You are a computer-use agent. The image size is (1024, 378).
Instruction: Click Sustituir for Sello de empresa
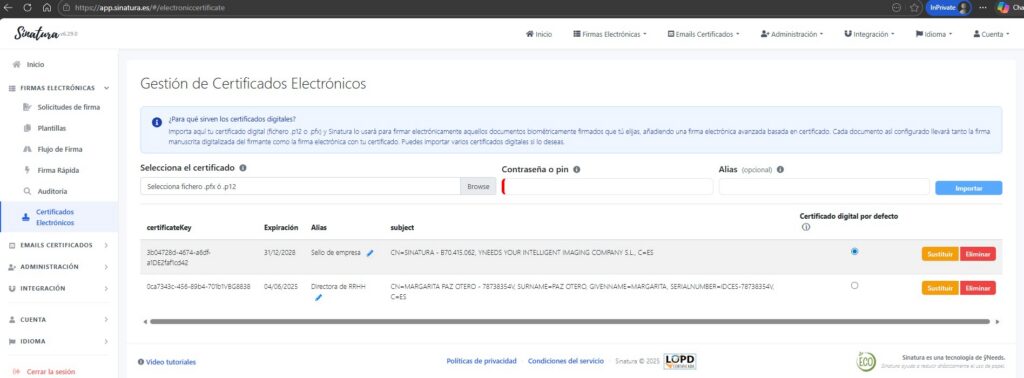coord(940,254)
